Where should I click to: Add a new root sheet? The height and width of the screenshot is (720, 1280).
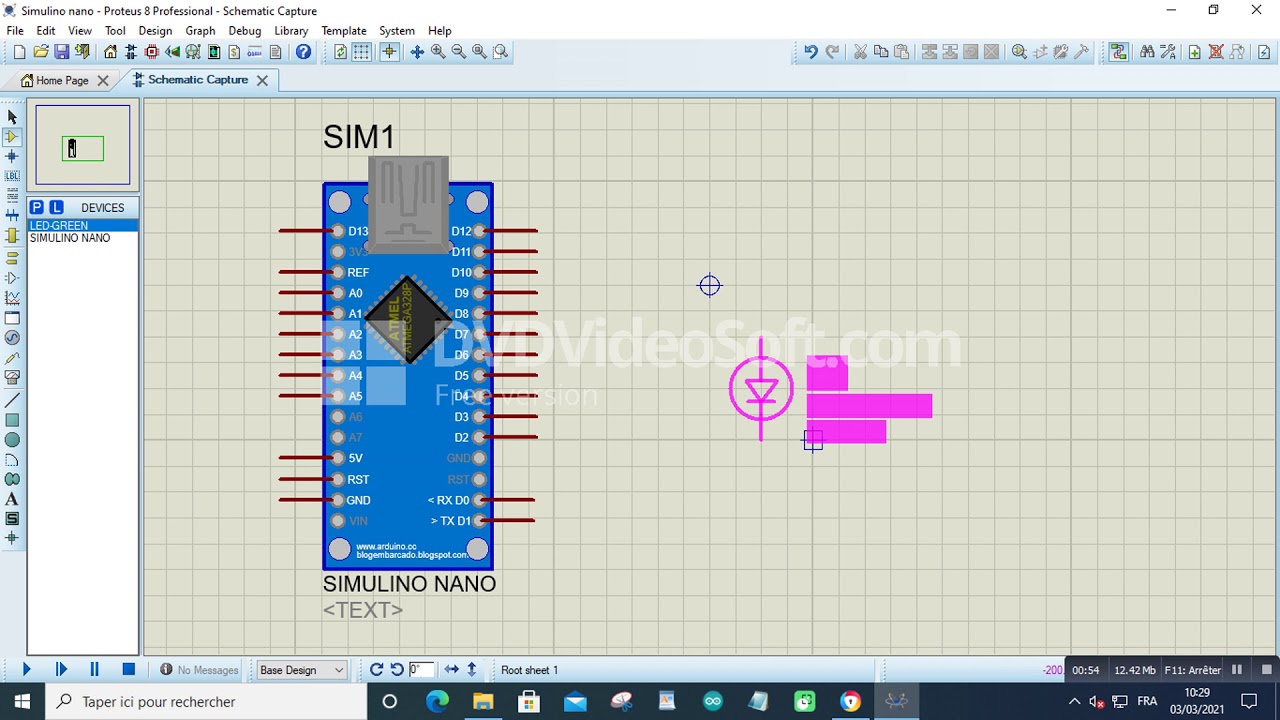click(x=1195, y=52)
